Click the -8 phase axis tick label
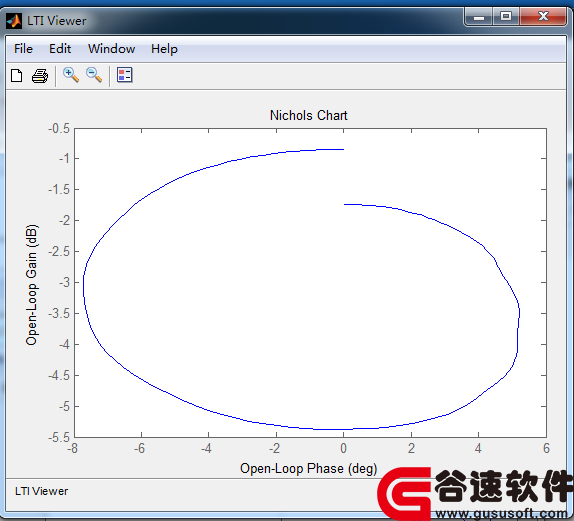This screenshot has height=521, width=574. click(x=72, y=448)
